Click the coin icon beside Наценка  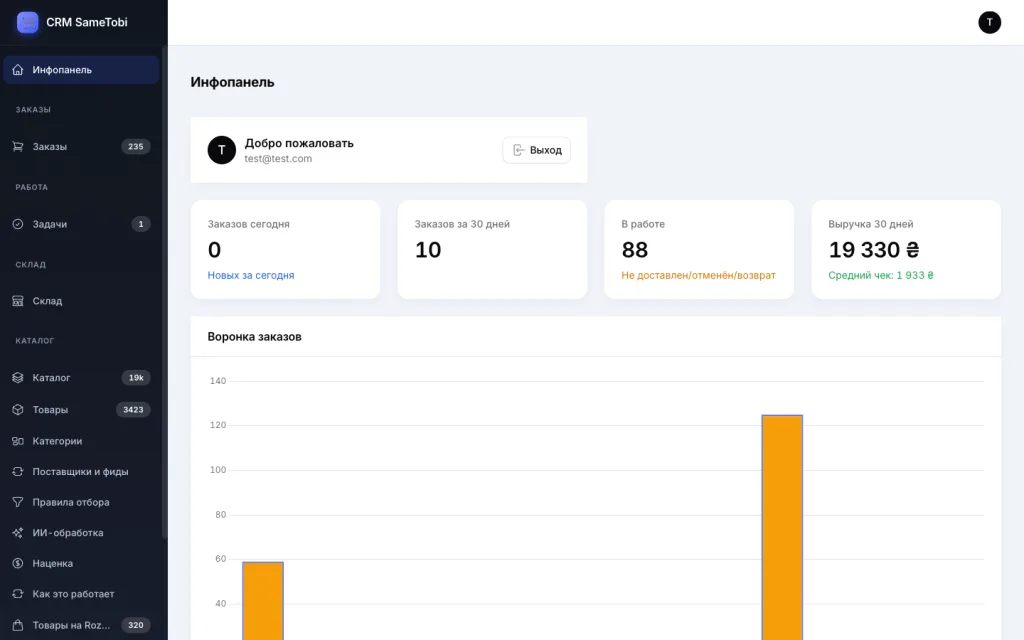click(x=18, y=563)
